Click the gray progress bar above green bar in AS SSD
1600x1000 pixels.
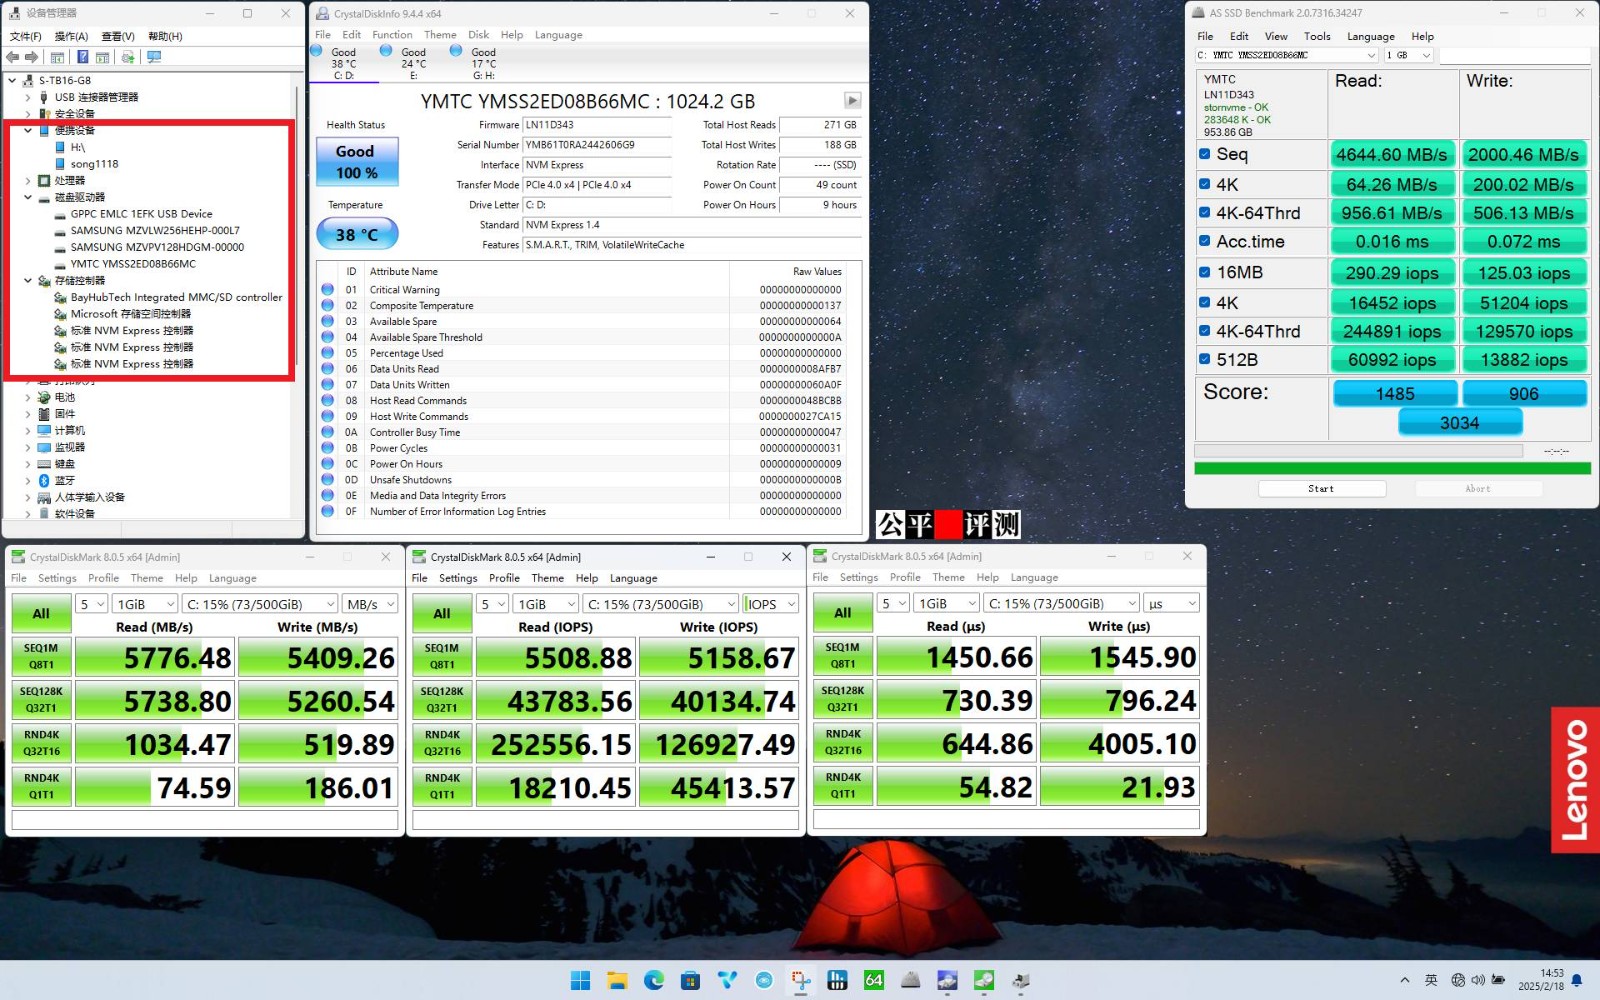pos(1358,451)
